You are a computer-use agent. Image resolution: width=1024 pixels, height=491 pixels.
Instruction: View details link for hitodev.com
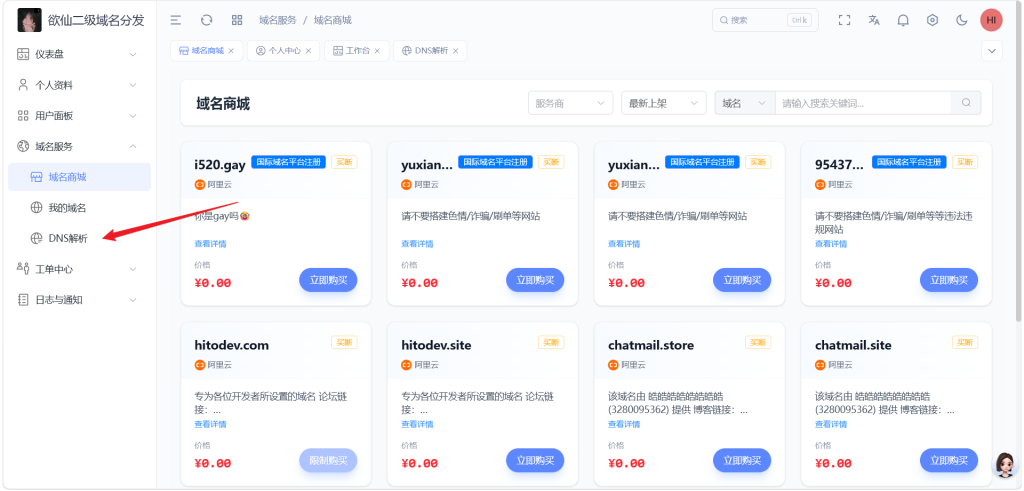(x=210, y=424)
